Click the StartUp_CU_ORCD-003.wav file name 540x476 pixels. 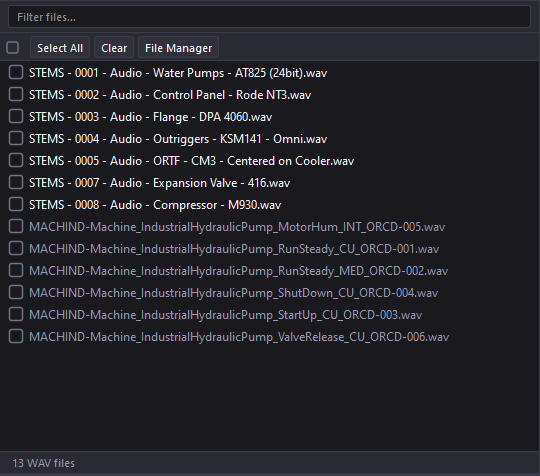226,315
